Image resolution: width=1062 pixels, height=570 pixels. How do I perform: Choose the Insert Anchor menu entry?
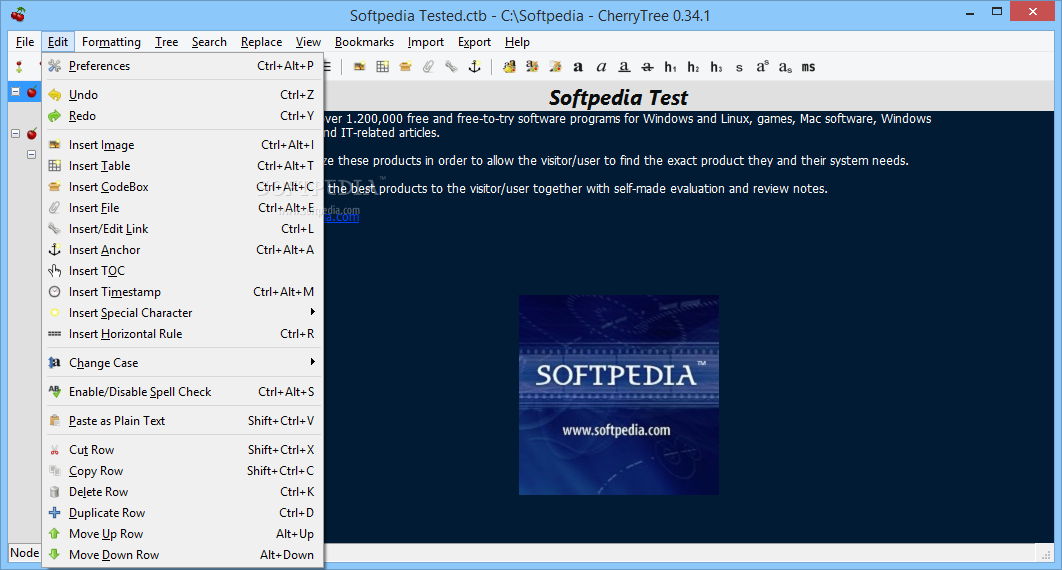183,250
